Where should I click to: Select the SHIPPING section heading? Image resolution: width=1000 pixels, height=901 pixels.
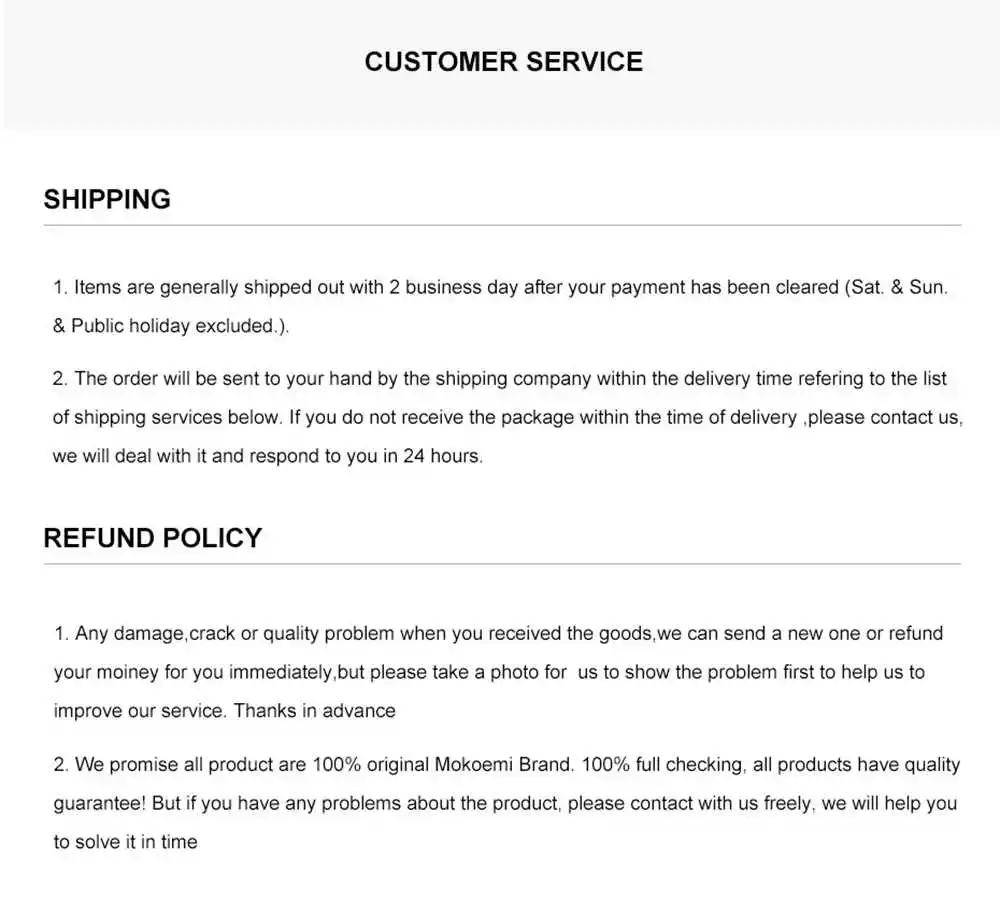coord(107,200)
